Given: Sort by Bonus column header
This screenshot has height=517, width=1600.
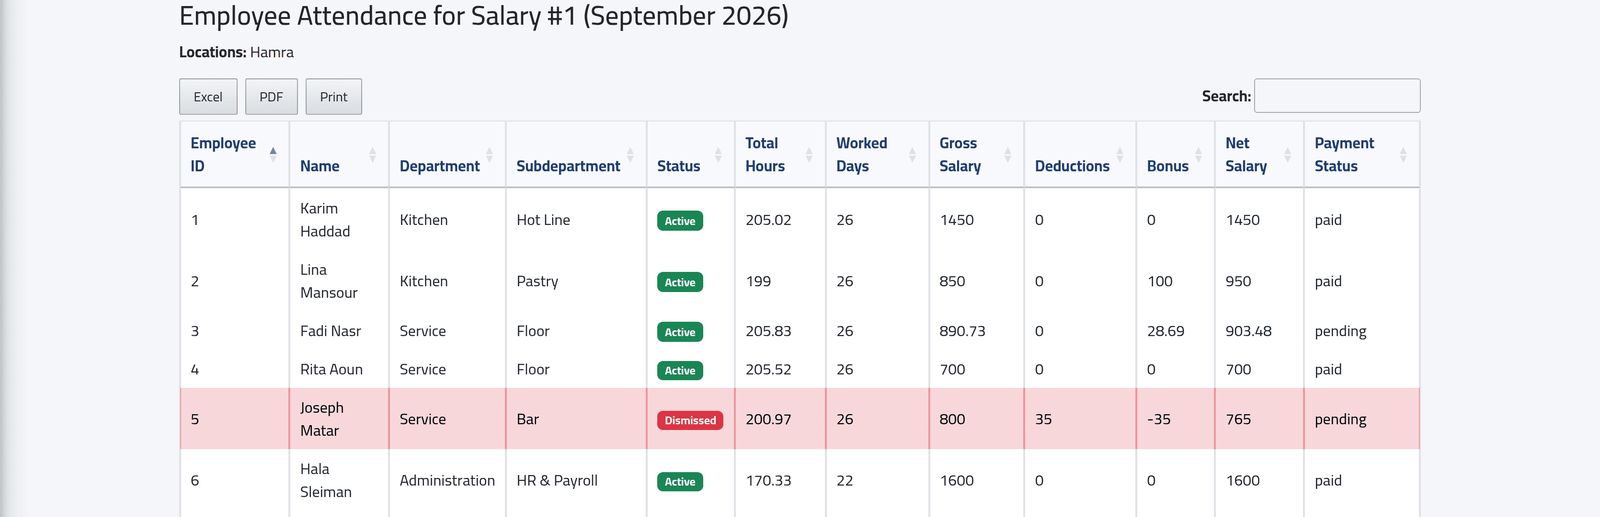Looking at the screenshot, I should [x=1175, y=155].
